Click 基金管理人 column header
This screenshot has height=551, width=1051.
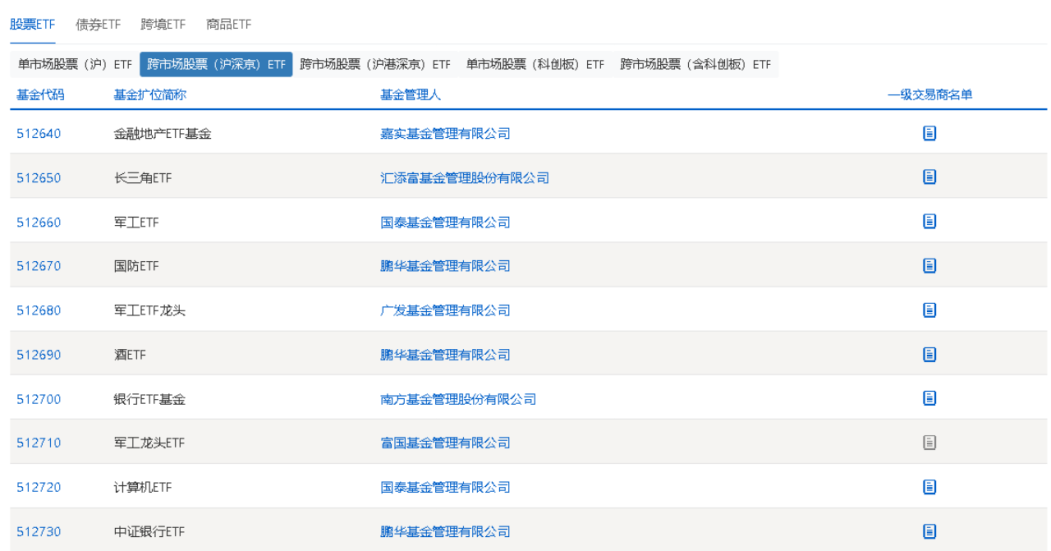click(410, 95)
